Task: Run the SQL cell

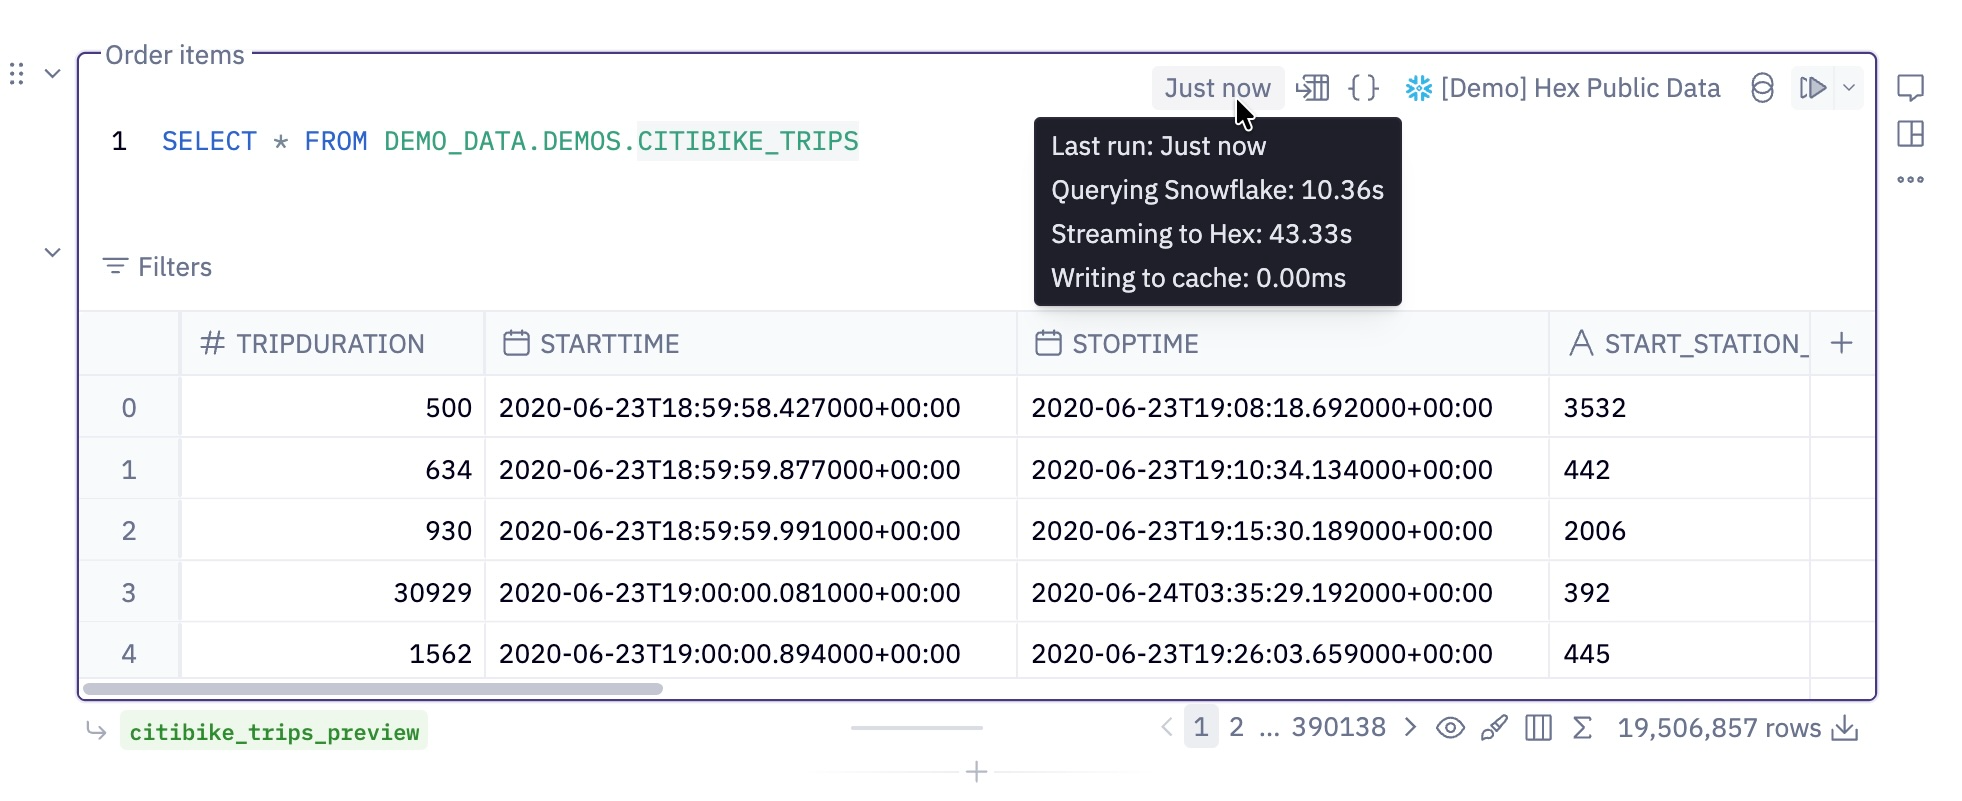Action: [x=1813, y=88]
